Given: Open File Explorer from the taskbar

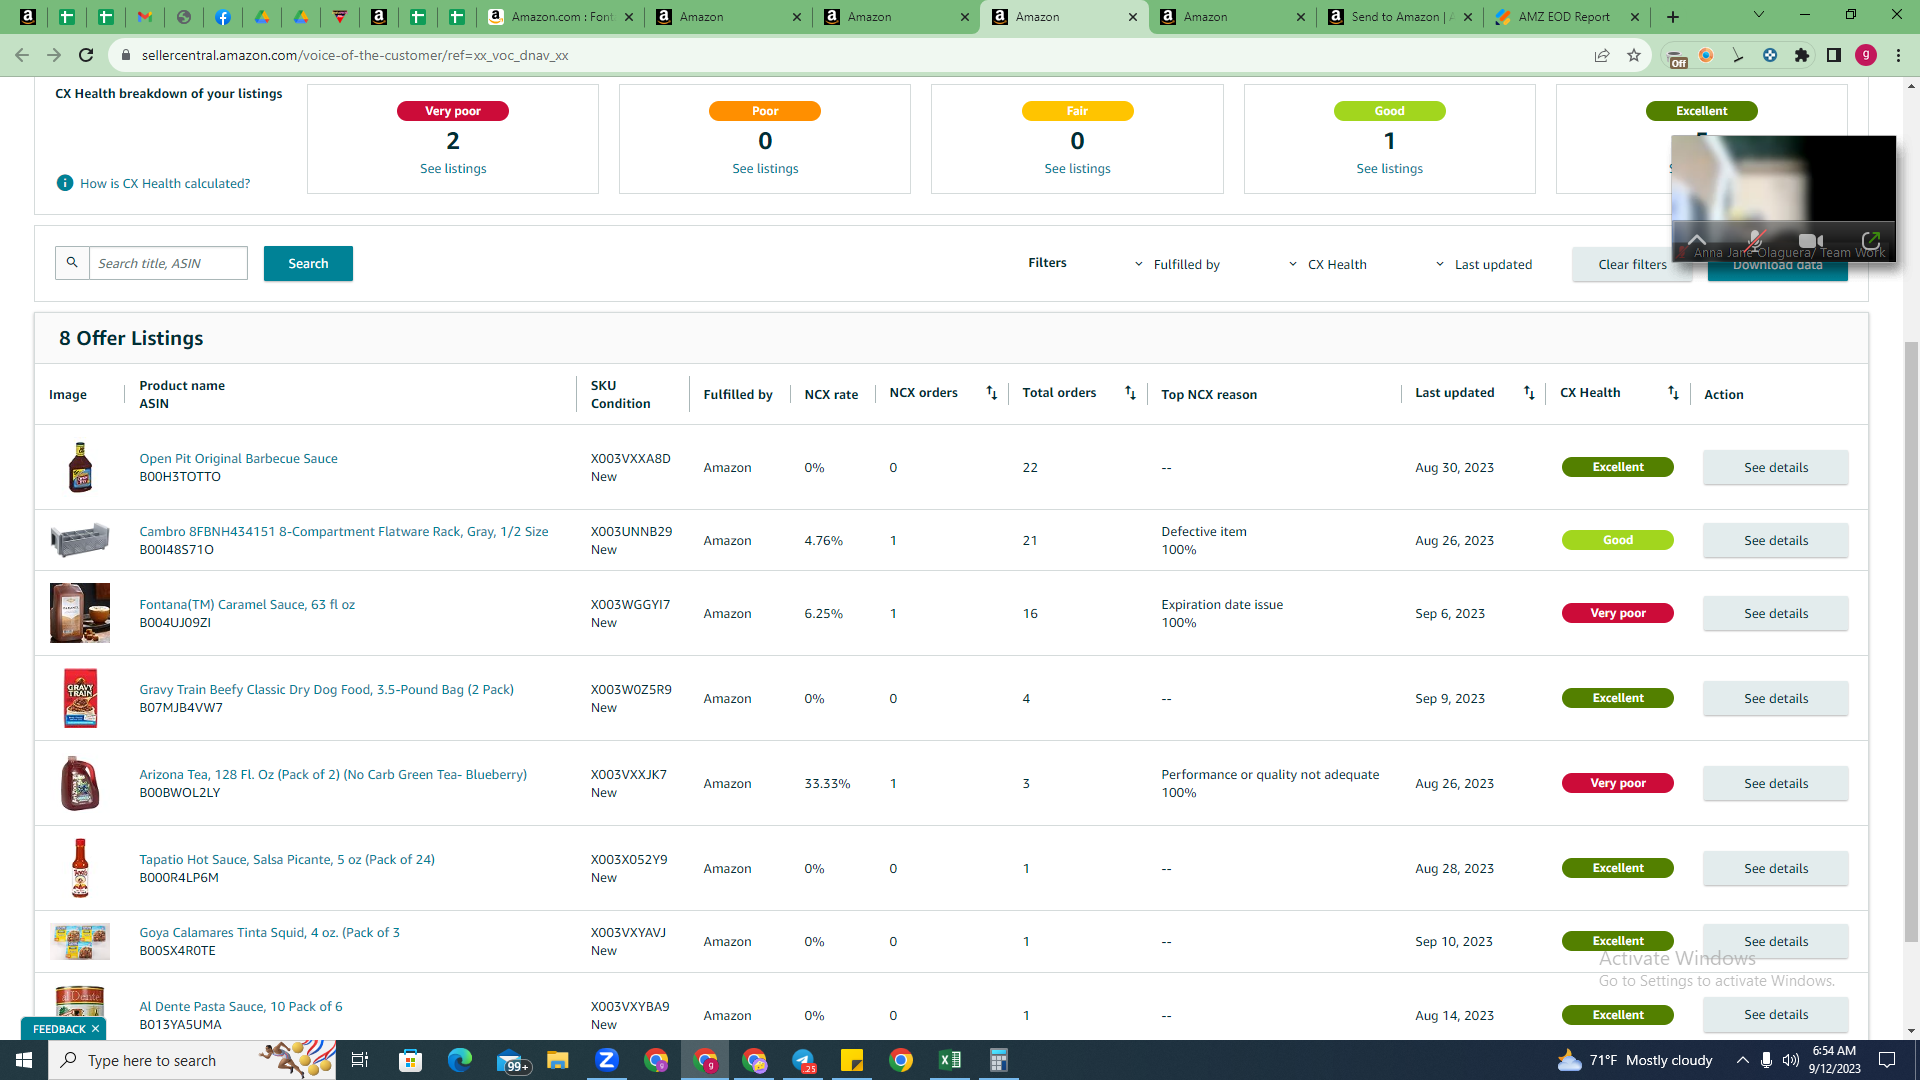Looking at the screenshot, I should coord(558,1060).
